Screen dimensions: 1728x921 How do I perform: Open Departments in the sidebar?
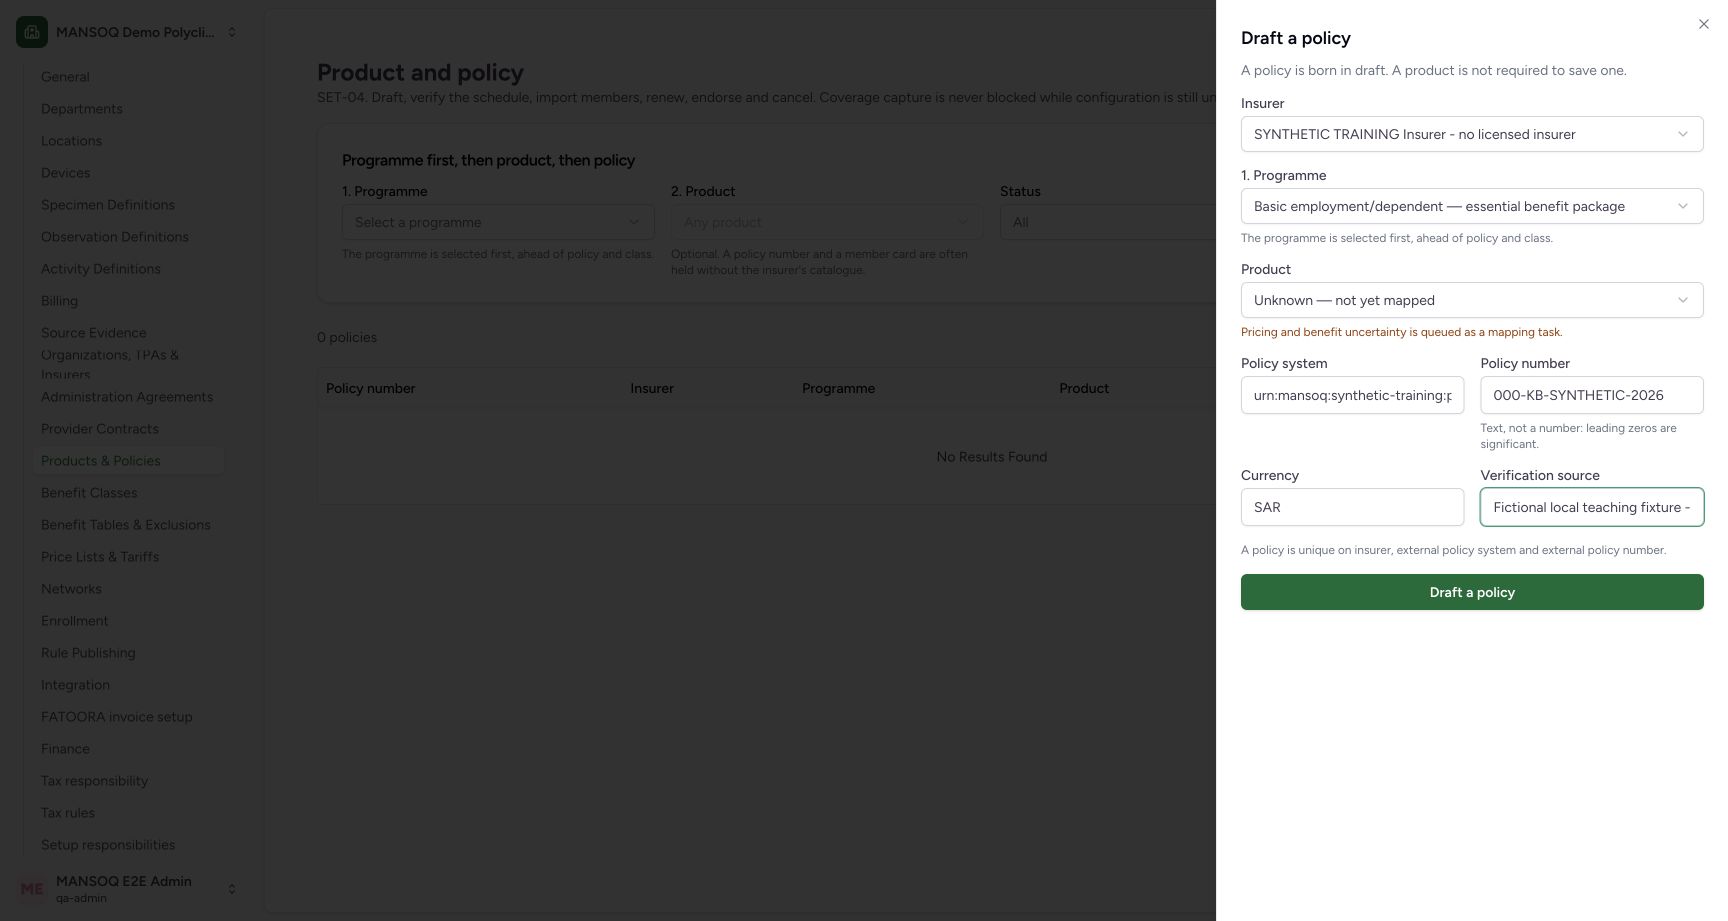pos(82,109)
